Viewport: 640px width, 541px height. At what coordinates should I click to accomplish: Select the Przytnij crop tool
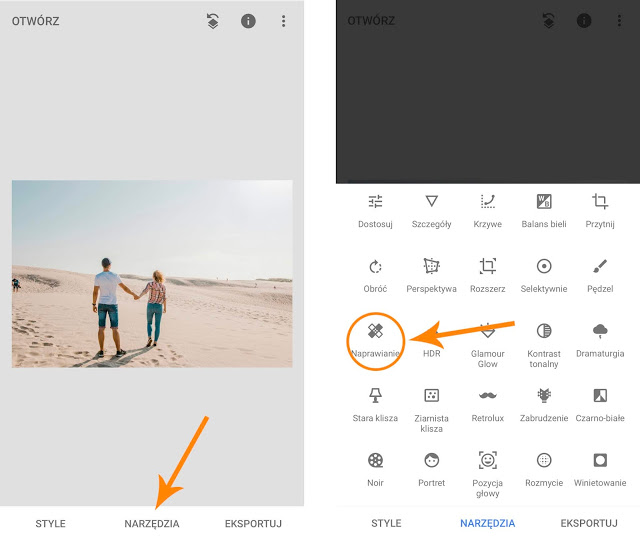coord(600,211)
